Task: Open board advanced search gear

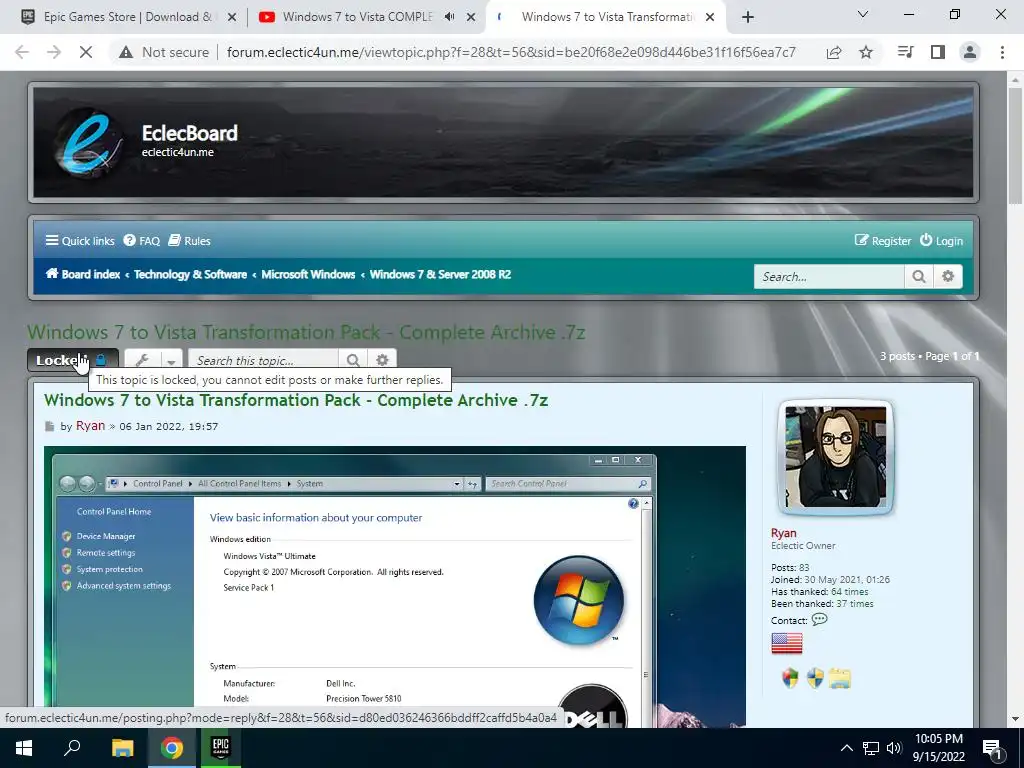Action: pyautogui.click(x=948, y=277)
